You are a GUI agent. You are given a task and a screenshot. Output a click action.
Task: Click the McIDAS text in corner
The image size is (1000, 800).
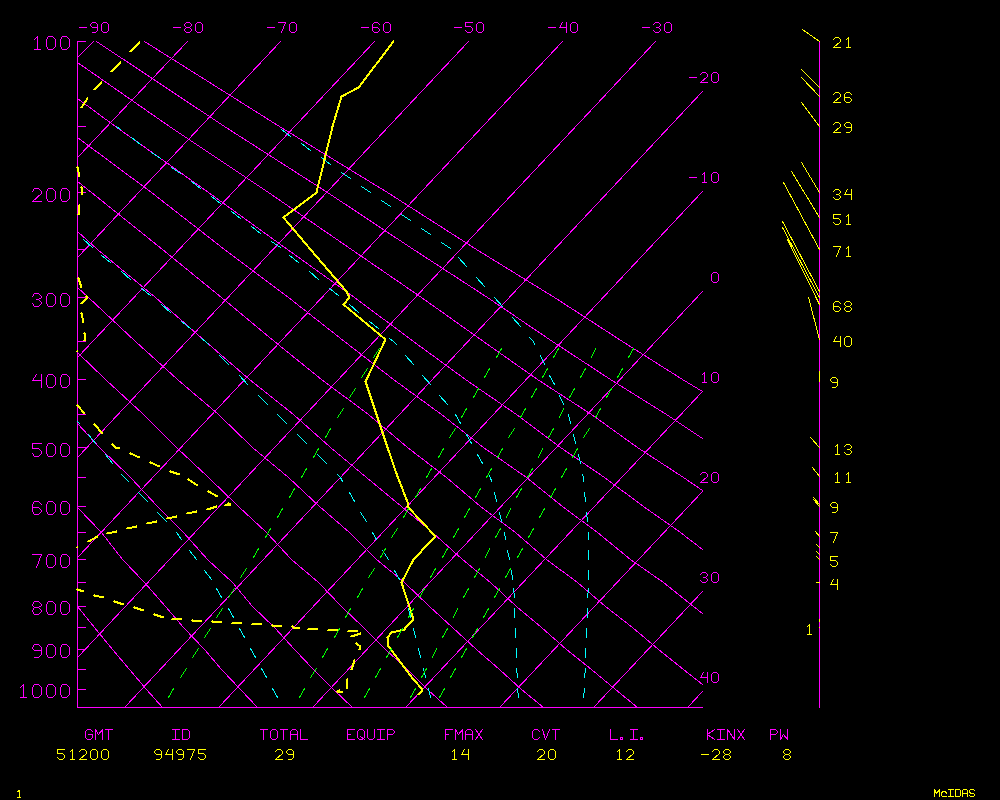954,793
